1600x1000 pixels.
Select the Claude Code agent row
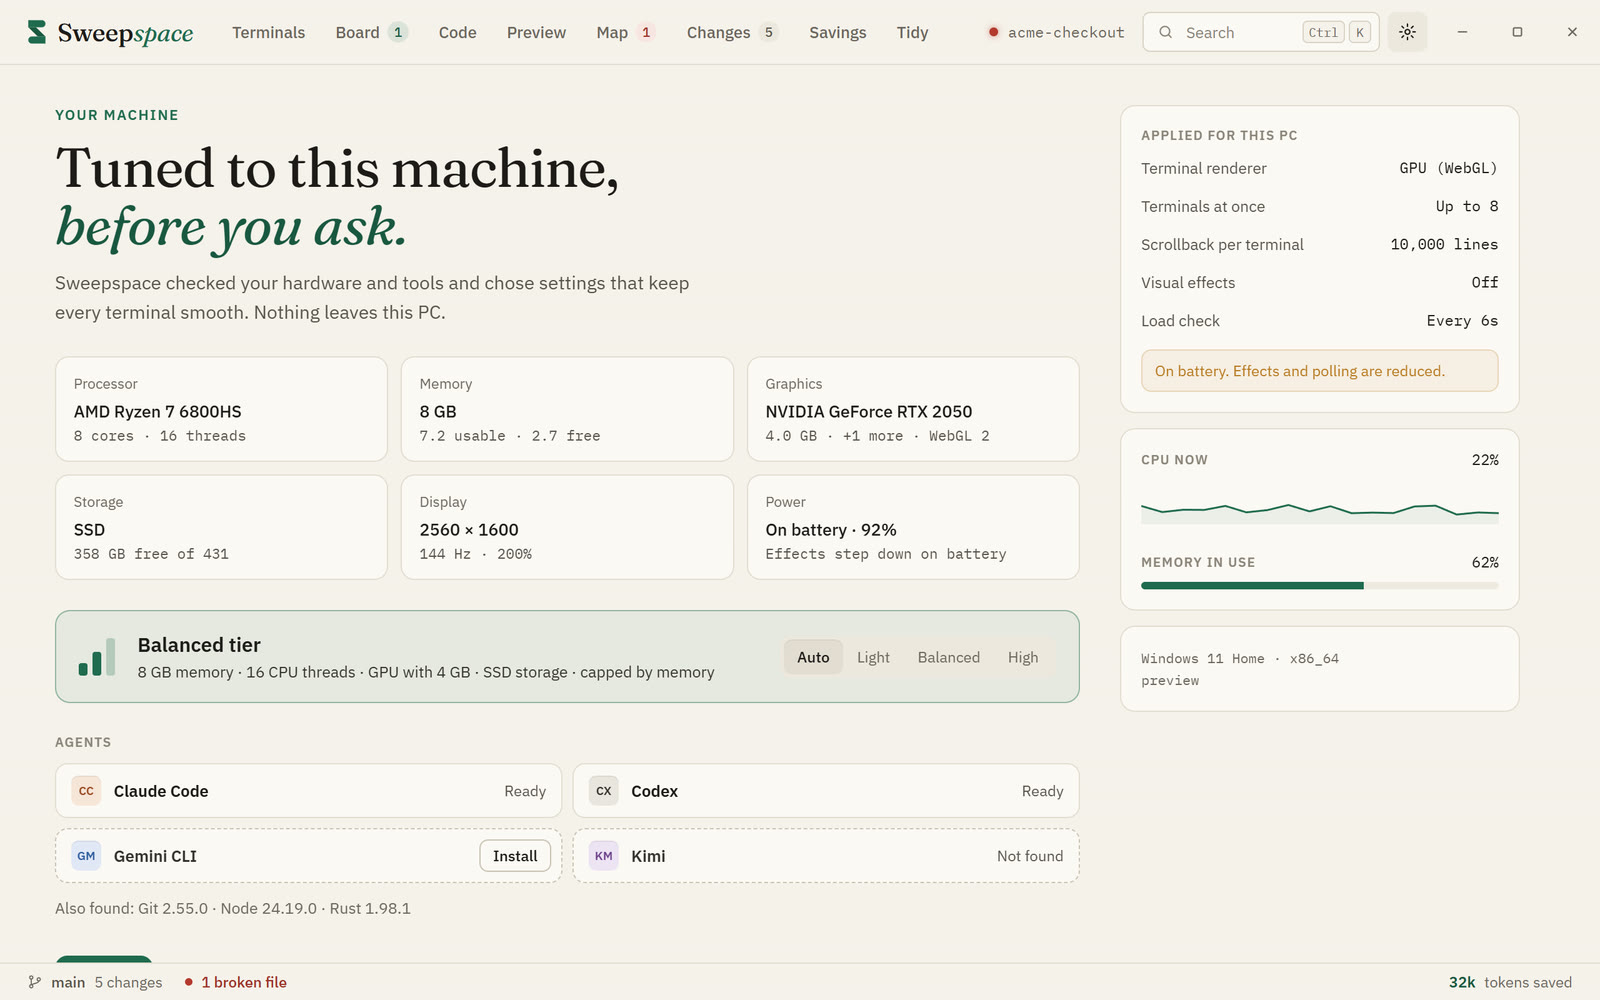tap(308, 791)
